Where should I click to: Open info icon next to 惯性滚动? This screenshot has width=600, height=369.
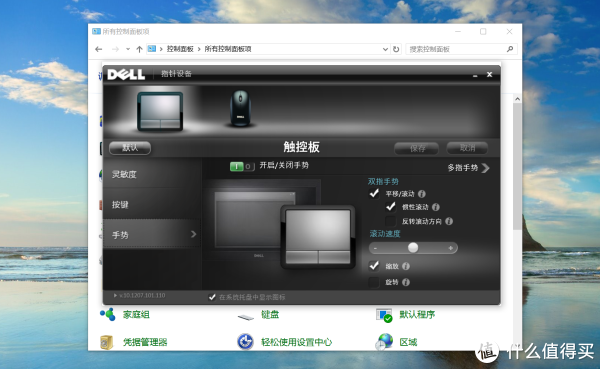click(x=435, y=207)
